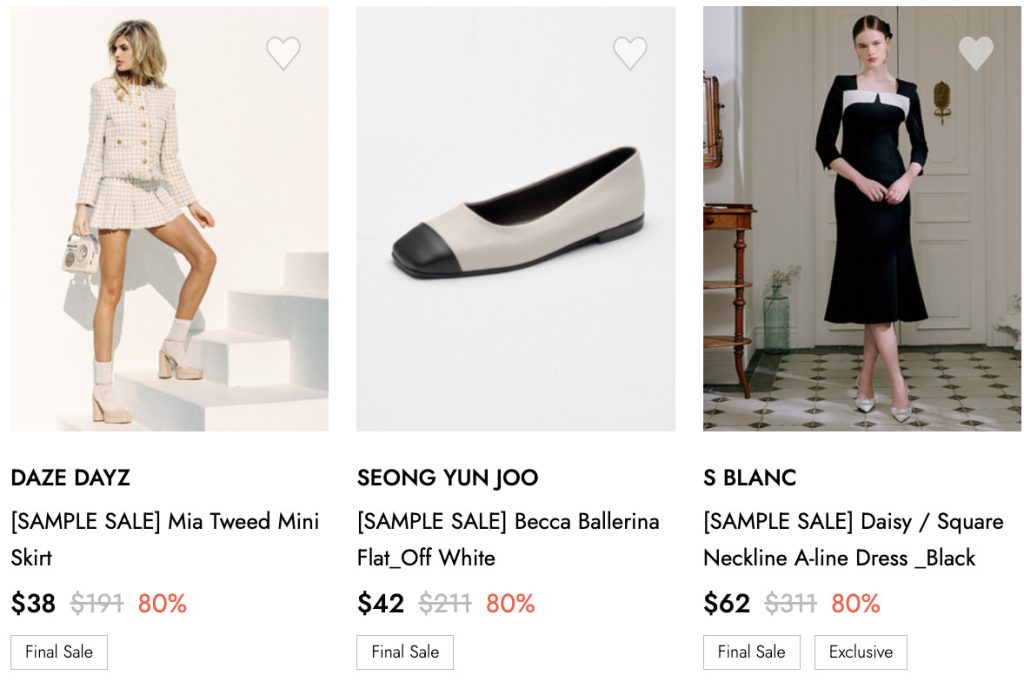Viewport: 1024px width, 682px height.
Task: Open the SEONG YUN JOO brand link
Action: pos(447,478)
